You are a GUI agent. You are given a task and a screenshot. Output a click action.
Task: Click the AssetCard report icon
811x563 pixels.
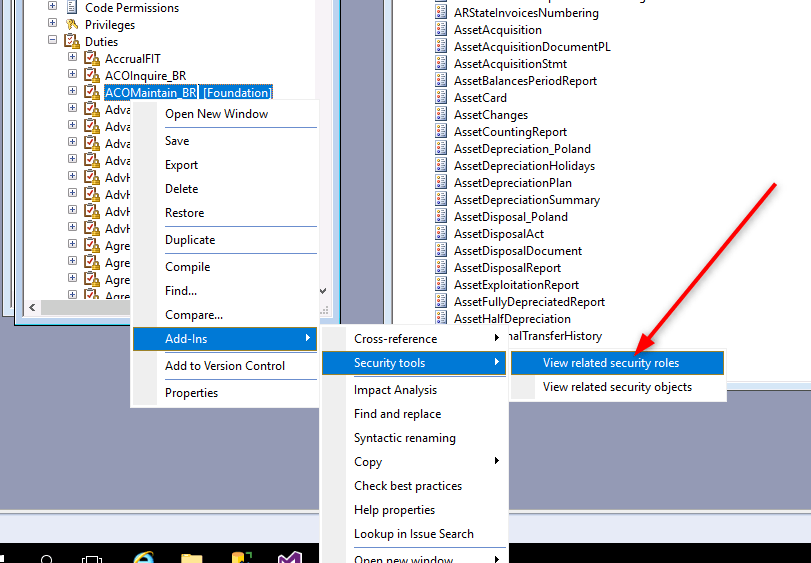(x=442, y=98)
